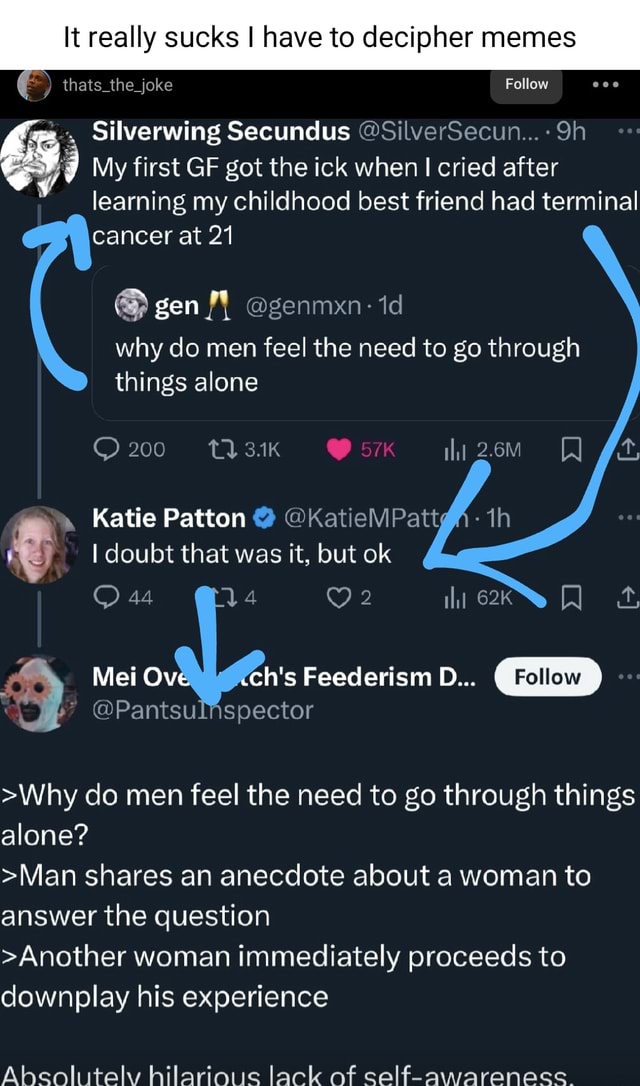Screen dimensions: 640x1086
Task: Click the share icon on Katie Patton's tweet
Action: coord(625,598)
